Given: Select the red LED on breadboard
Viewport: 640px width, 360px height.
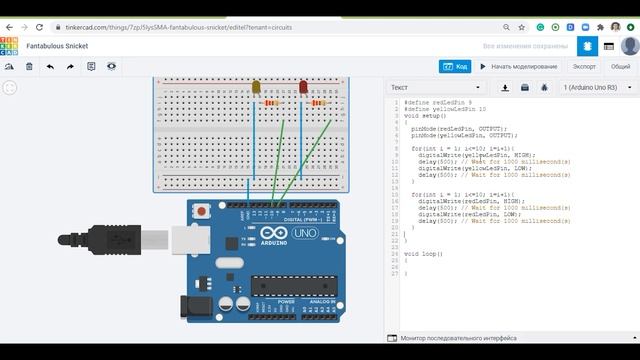Looking at the screenshot, I should pyautogui.click(x=303, y=87).
